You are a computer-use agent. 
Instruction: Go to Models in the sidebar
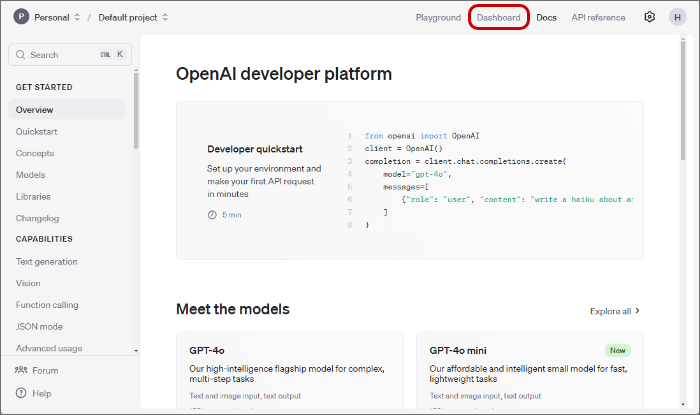coord(30,175)
